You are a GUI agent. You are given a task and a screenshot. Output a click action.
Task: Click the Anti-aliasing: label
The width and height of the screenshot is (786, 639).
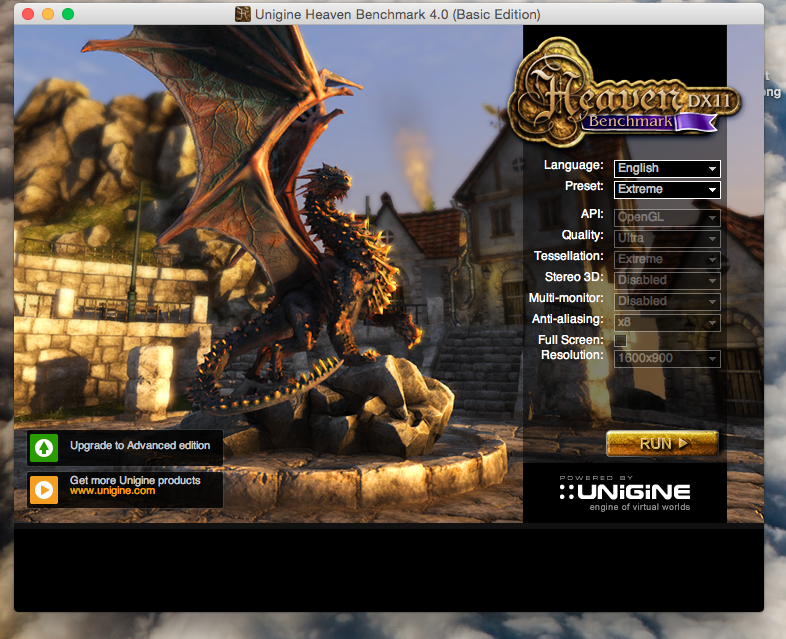click(567, 319)
